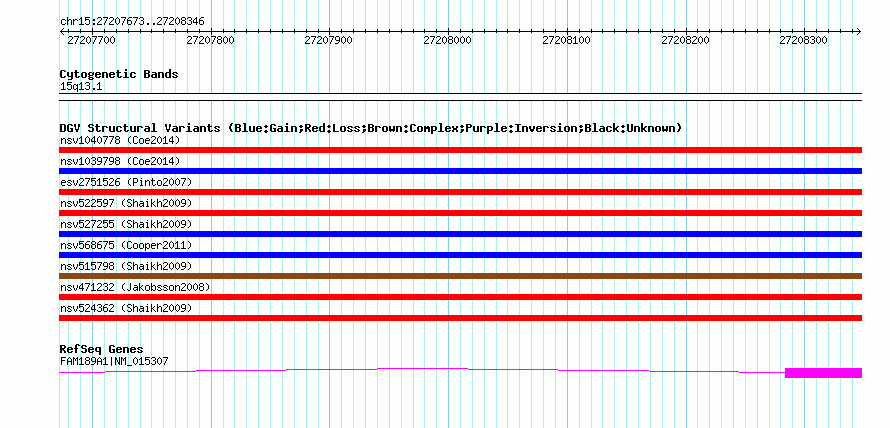Open variant nsv527255 (Shaikh2009) label
This screenshot has height=428, width=890.
point(126,224)
